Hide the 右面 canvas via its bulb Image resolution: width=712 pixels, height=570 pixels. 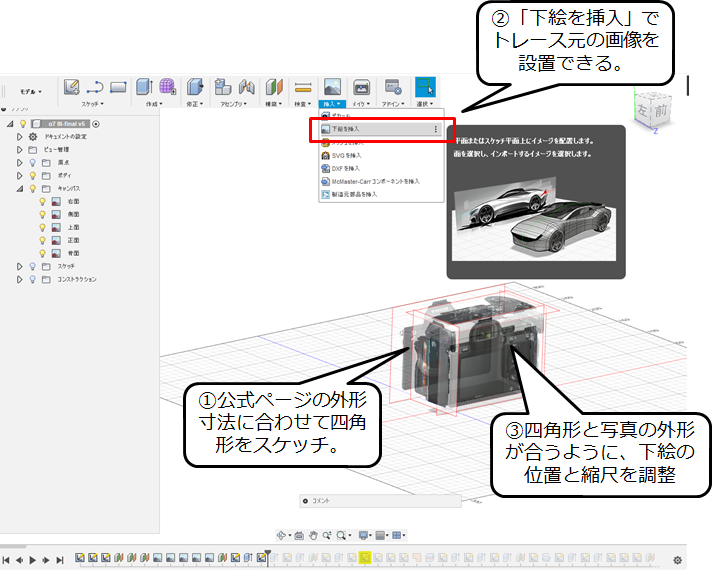point(42,201)
